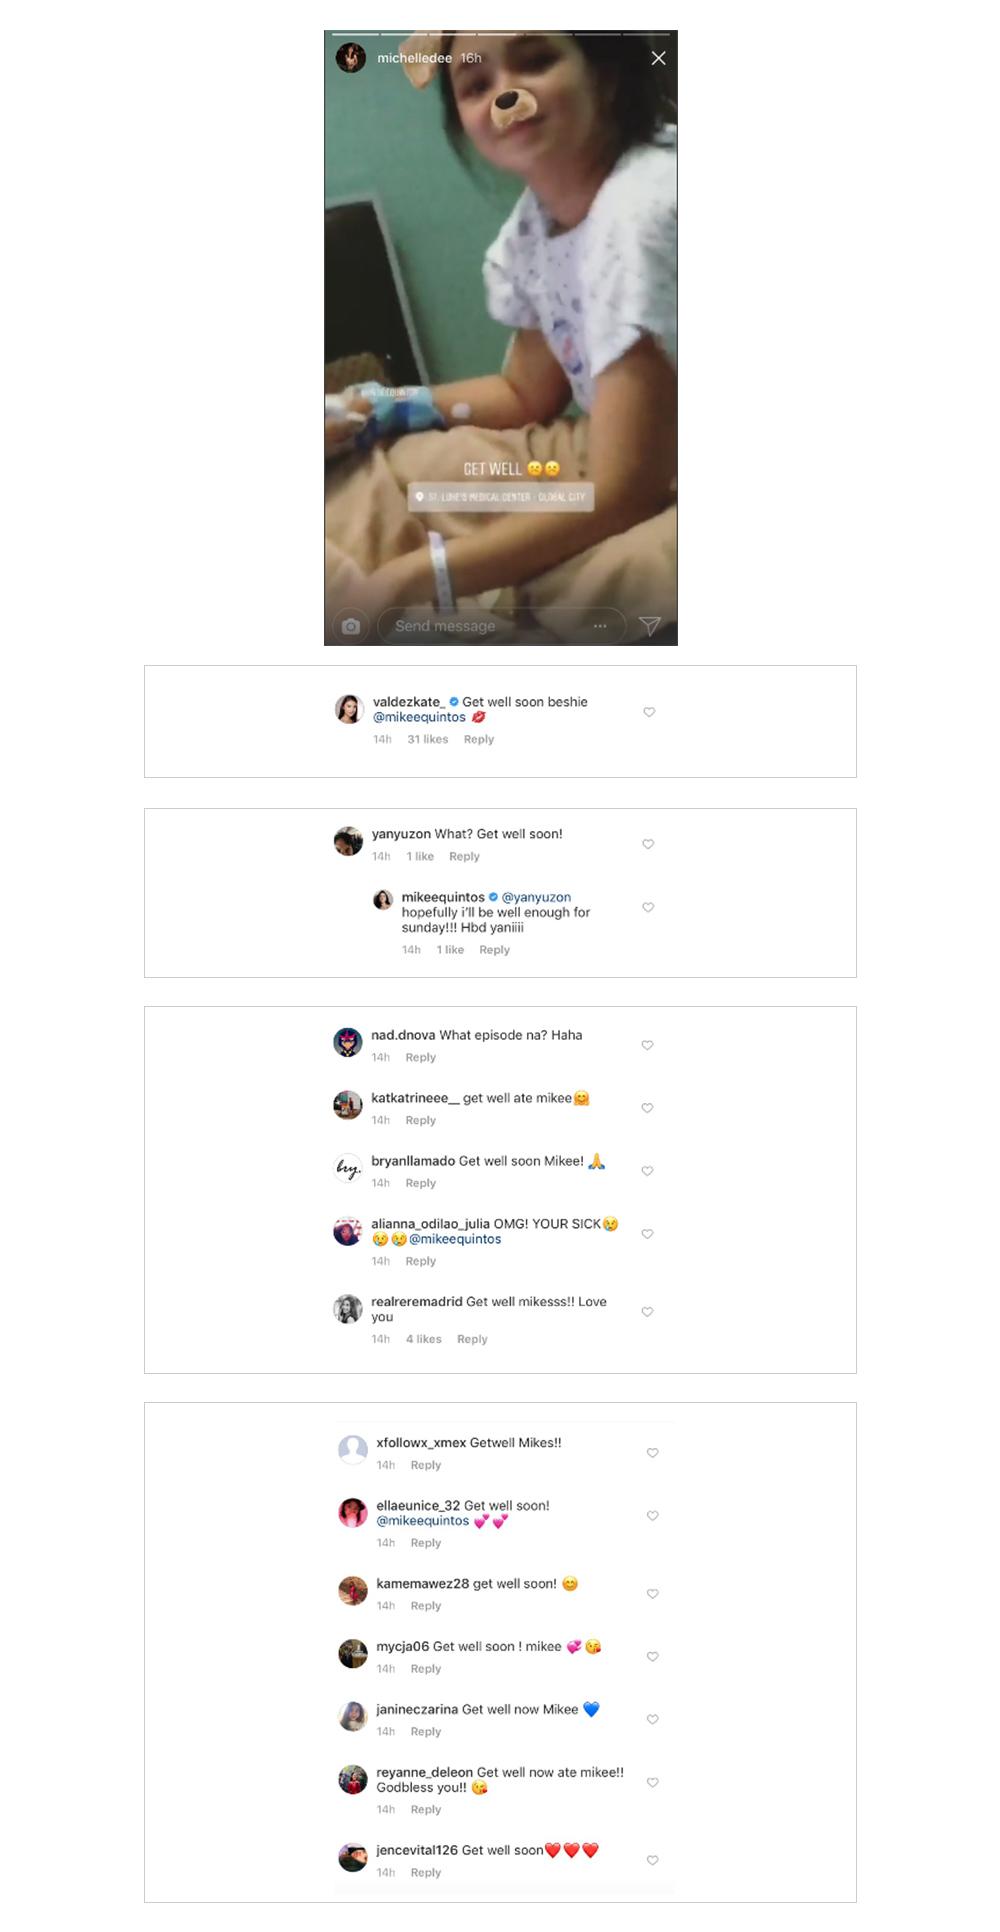1000x1932 pixels.
Task: Open @mikeequintos mention in valdezkate_ comment
Action: [x=419, y=717]
